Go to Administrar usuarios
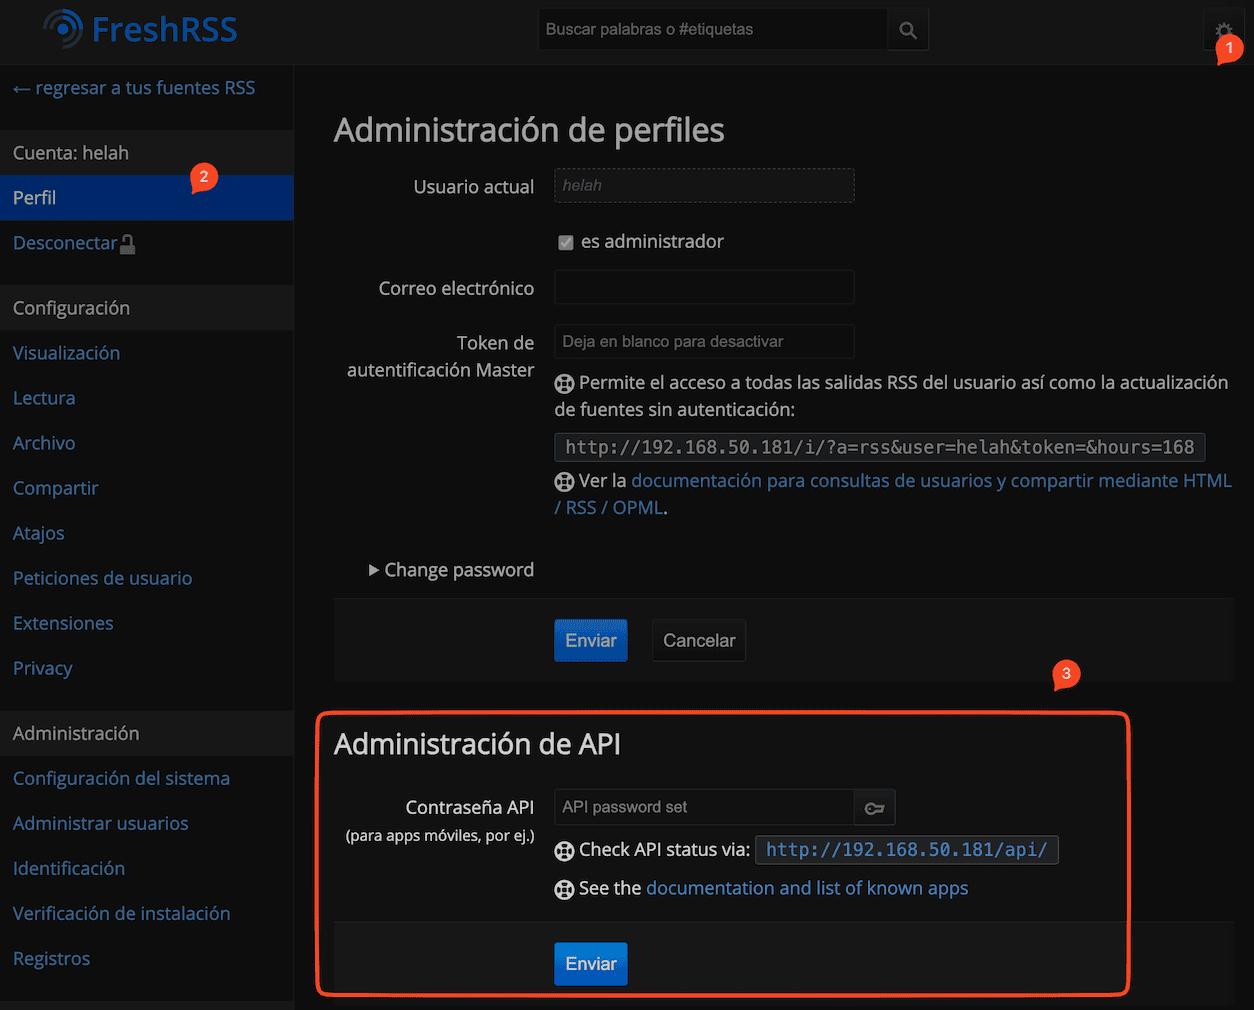1254x1010 pixels. [100, 823]
